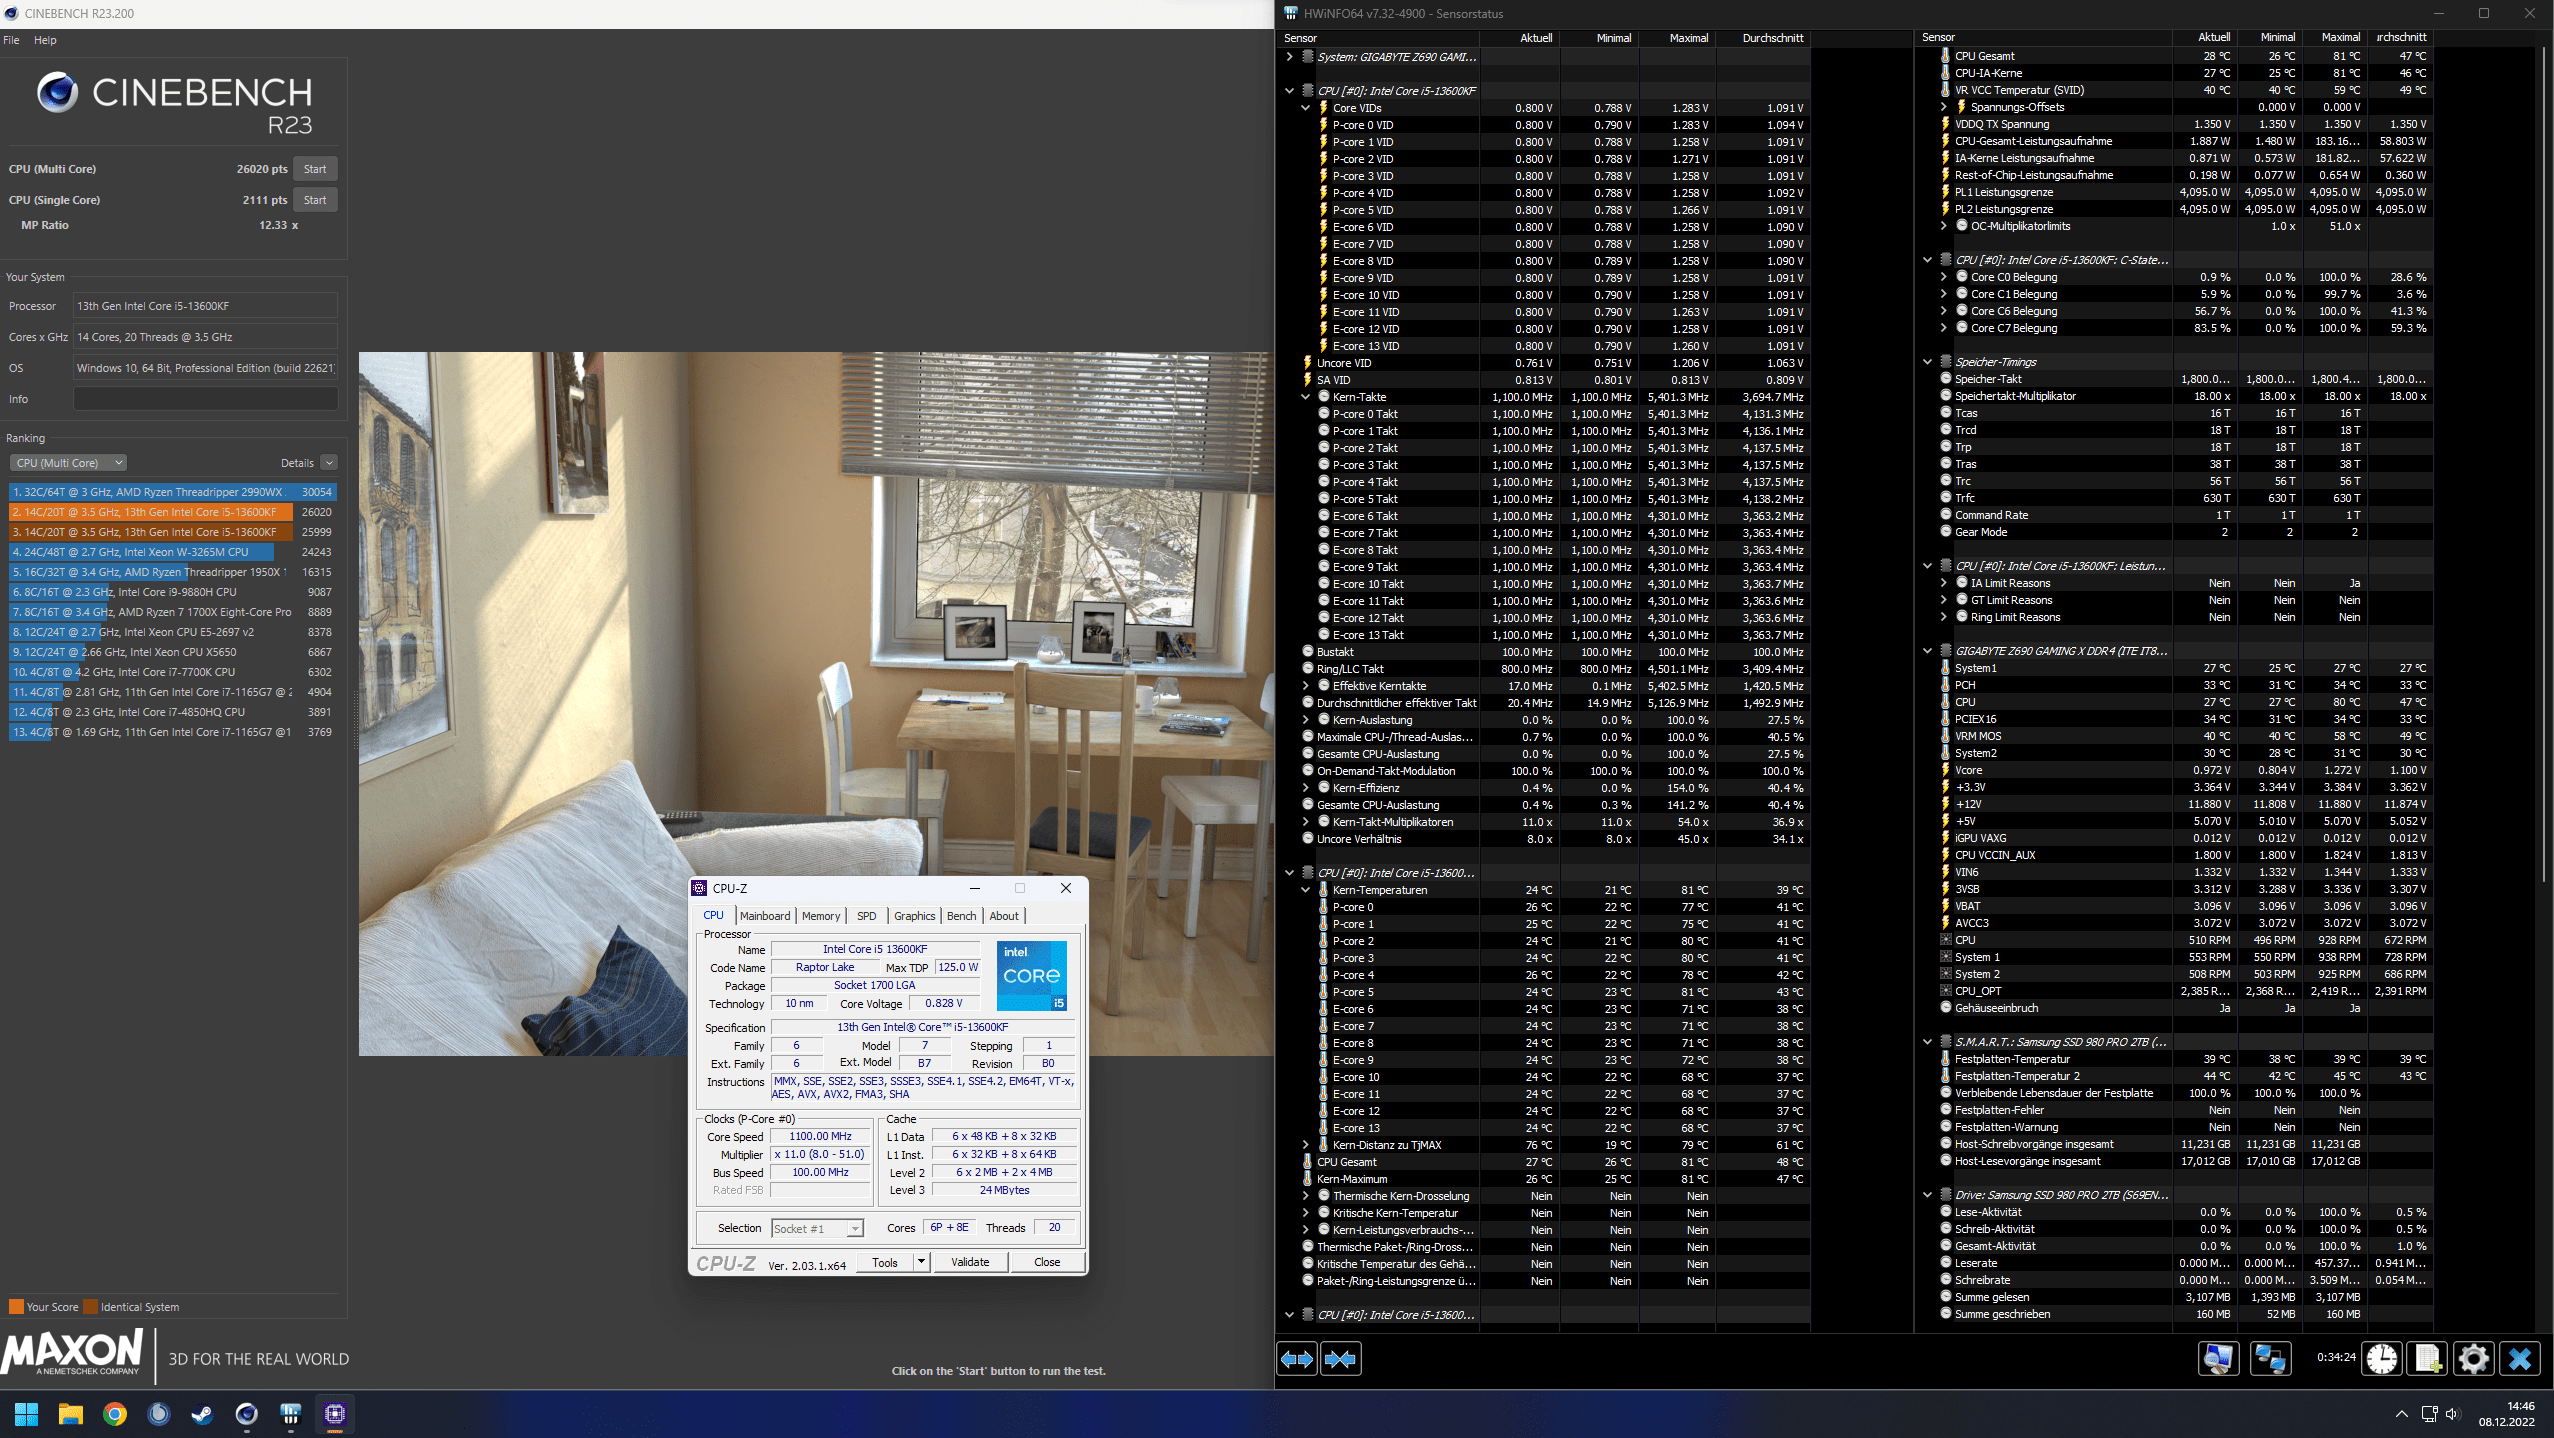Click HWiNFO right vertical scrollbar
This screenshot has height=1438, width=2554.
[x=2546, y=466]
